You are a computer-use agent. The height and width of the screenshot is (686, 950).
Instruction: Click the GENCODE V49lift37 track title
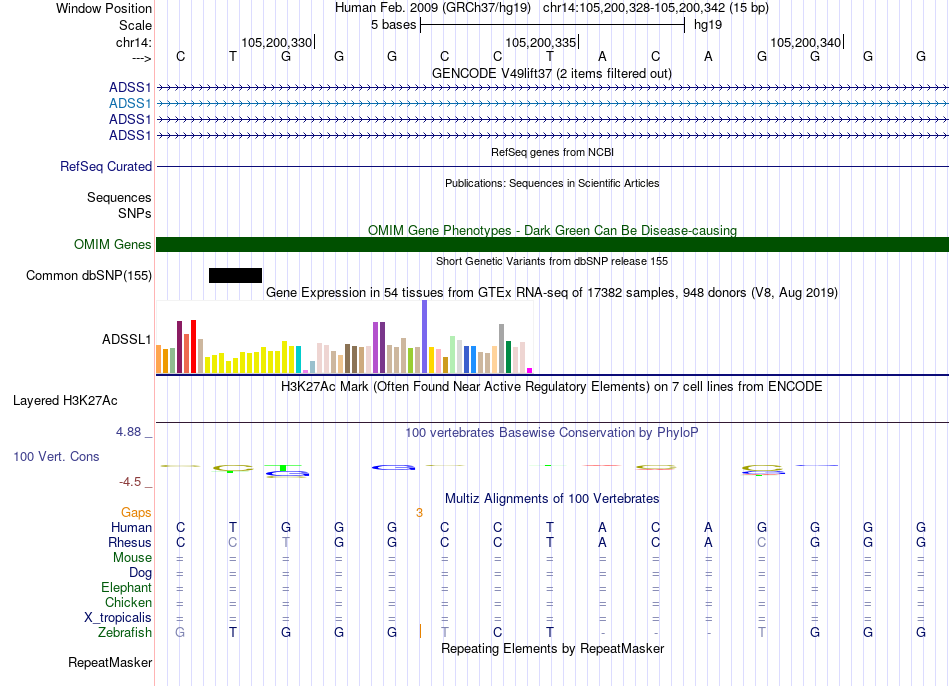pyautogui.click(x=551, y=74)
